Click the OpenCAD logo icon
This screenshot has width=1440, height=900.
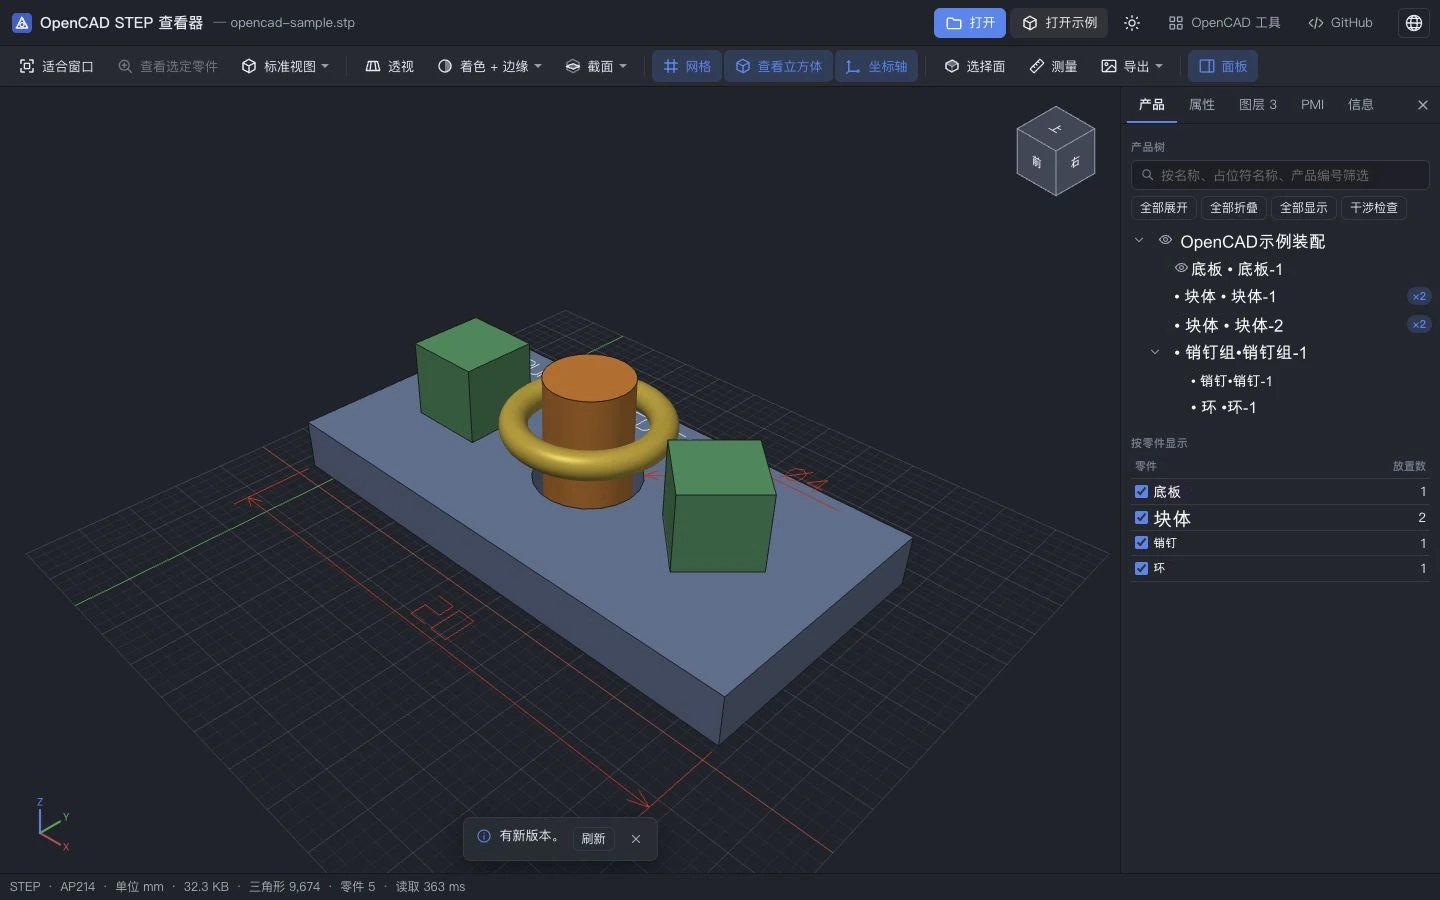tap(21, 23)
